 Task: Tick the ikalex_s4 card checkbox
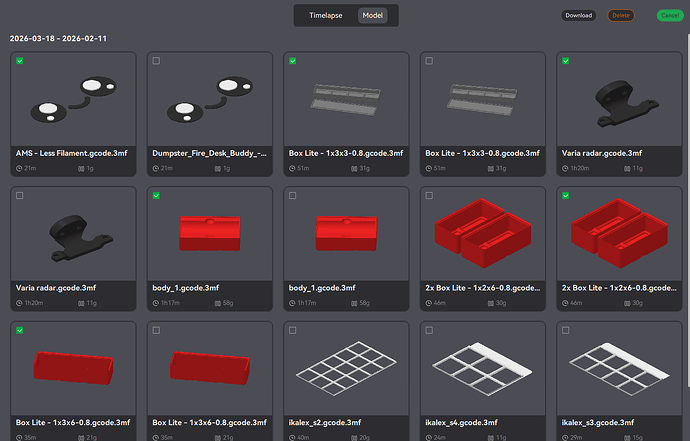coord(429,330)
